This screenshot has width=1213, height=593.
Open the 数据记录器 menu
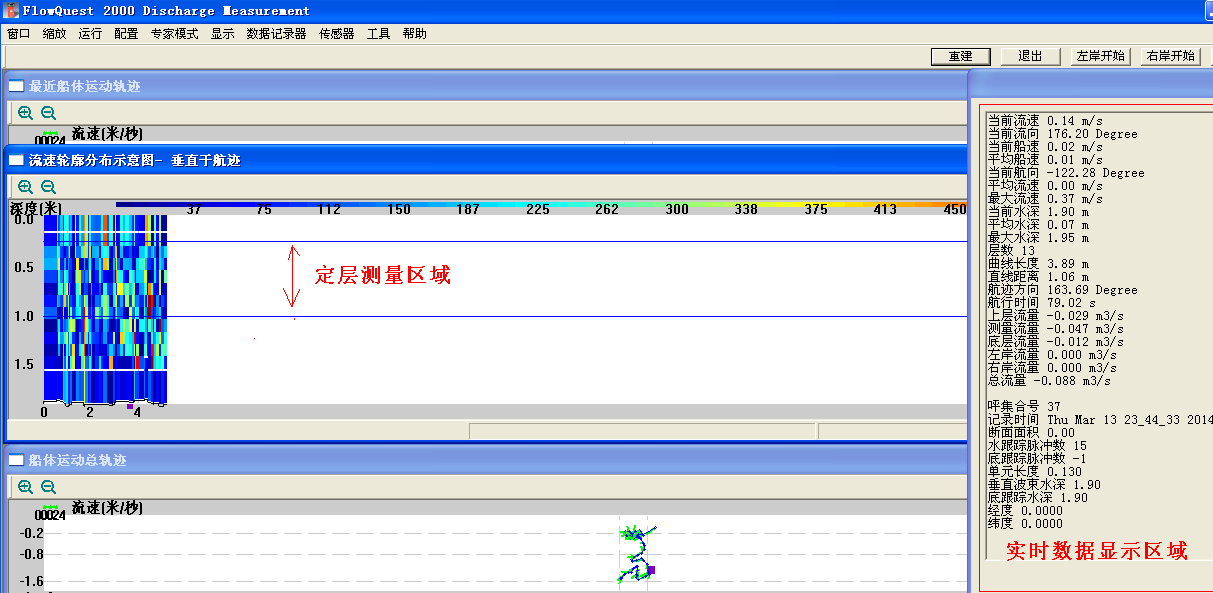[276, 34]
